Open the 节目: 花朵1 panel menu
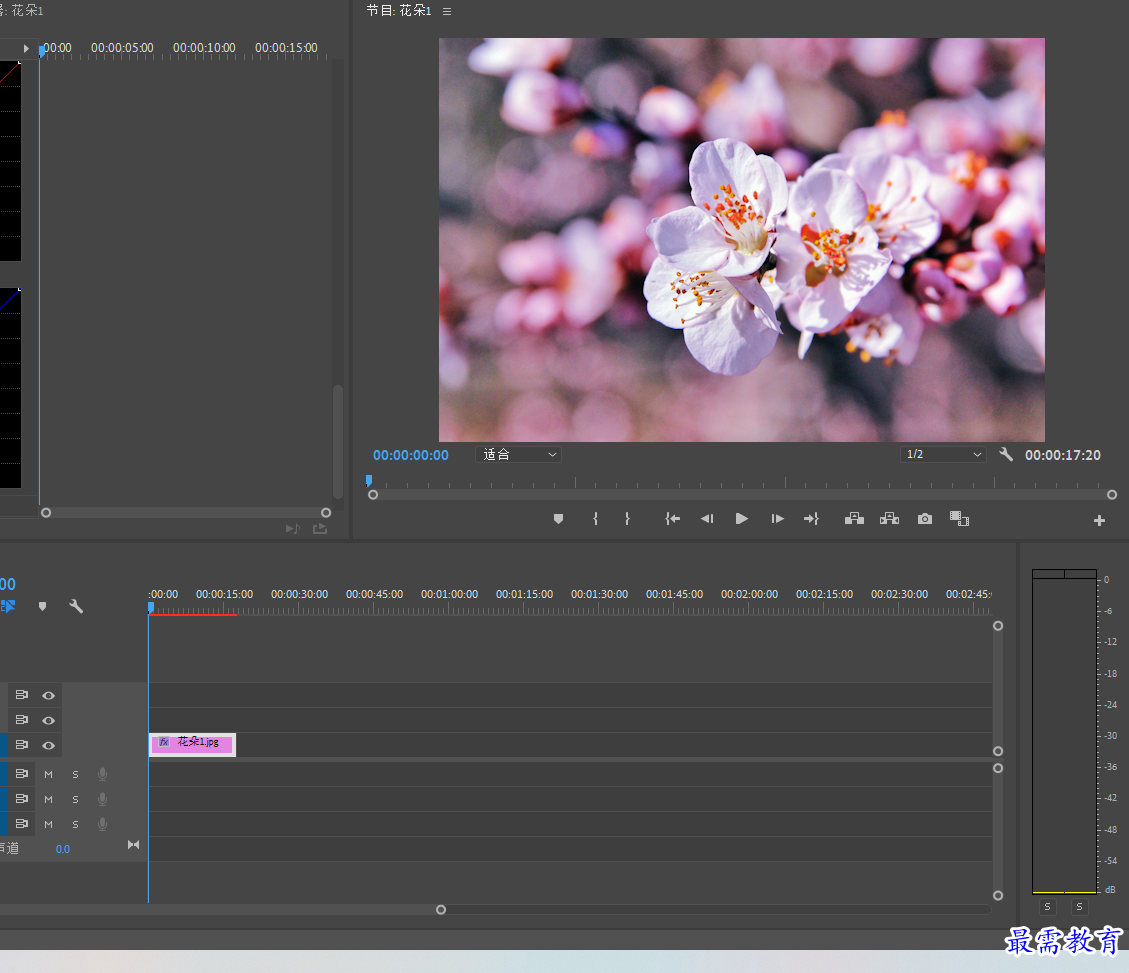1129x973 pixels. click(x=447, y=12)
